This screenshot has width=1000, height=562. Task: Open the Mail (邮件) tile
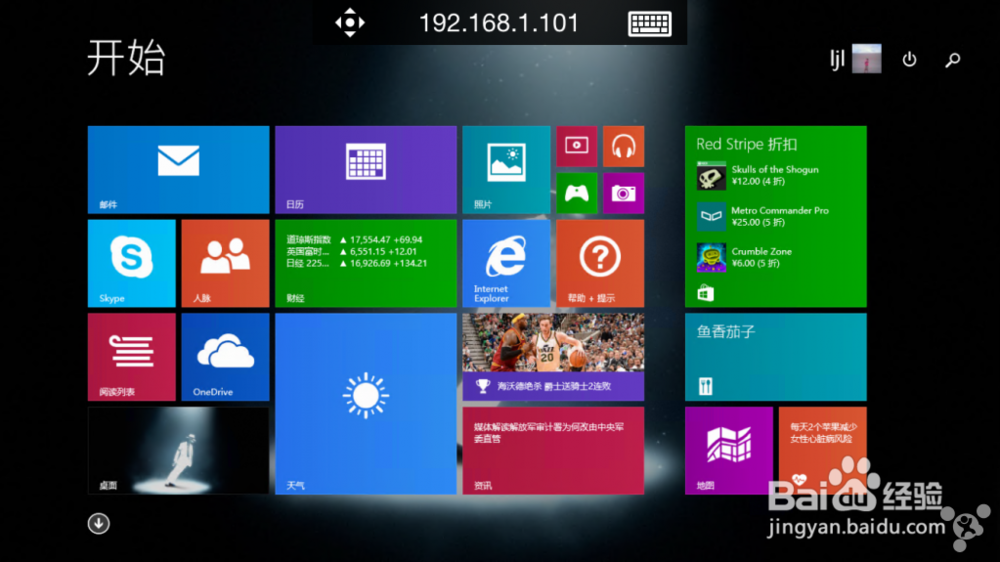[179, 170]
